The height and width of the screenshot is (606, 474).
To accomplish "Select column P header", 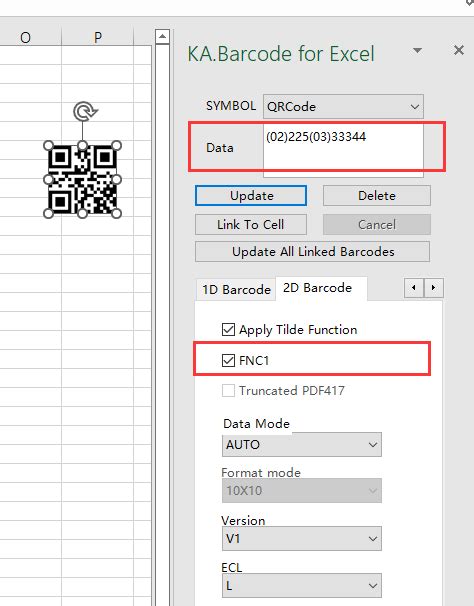I will point(97,37).
